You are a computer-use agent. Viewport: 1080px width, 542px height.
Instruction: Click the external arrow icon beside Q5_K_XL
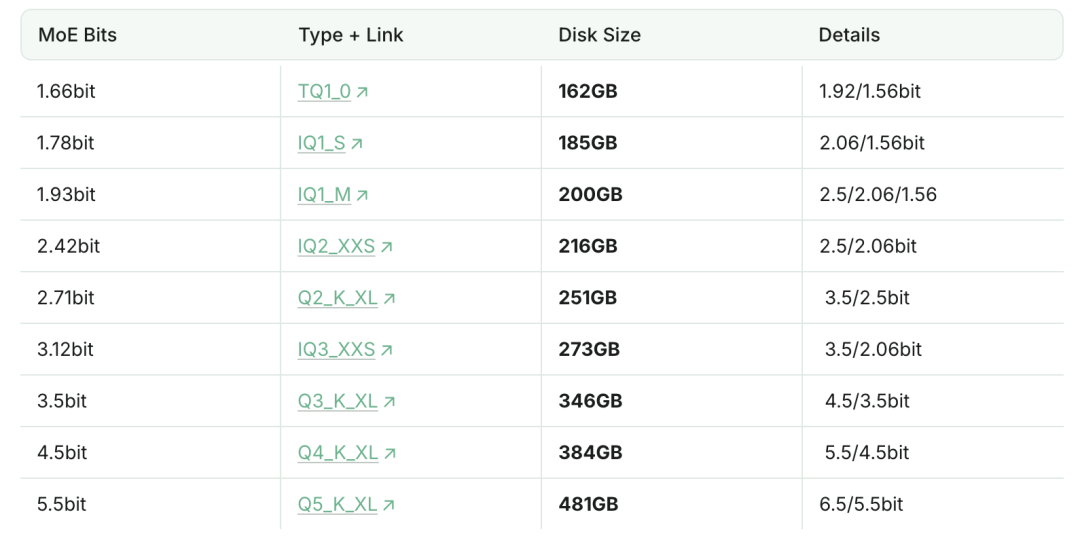tap(388, 505)
